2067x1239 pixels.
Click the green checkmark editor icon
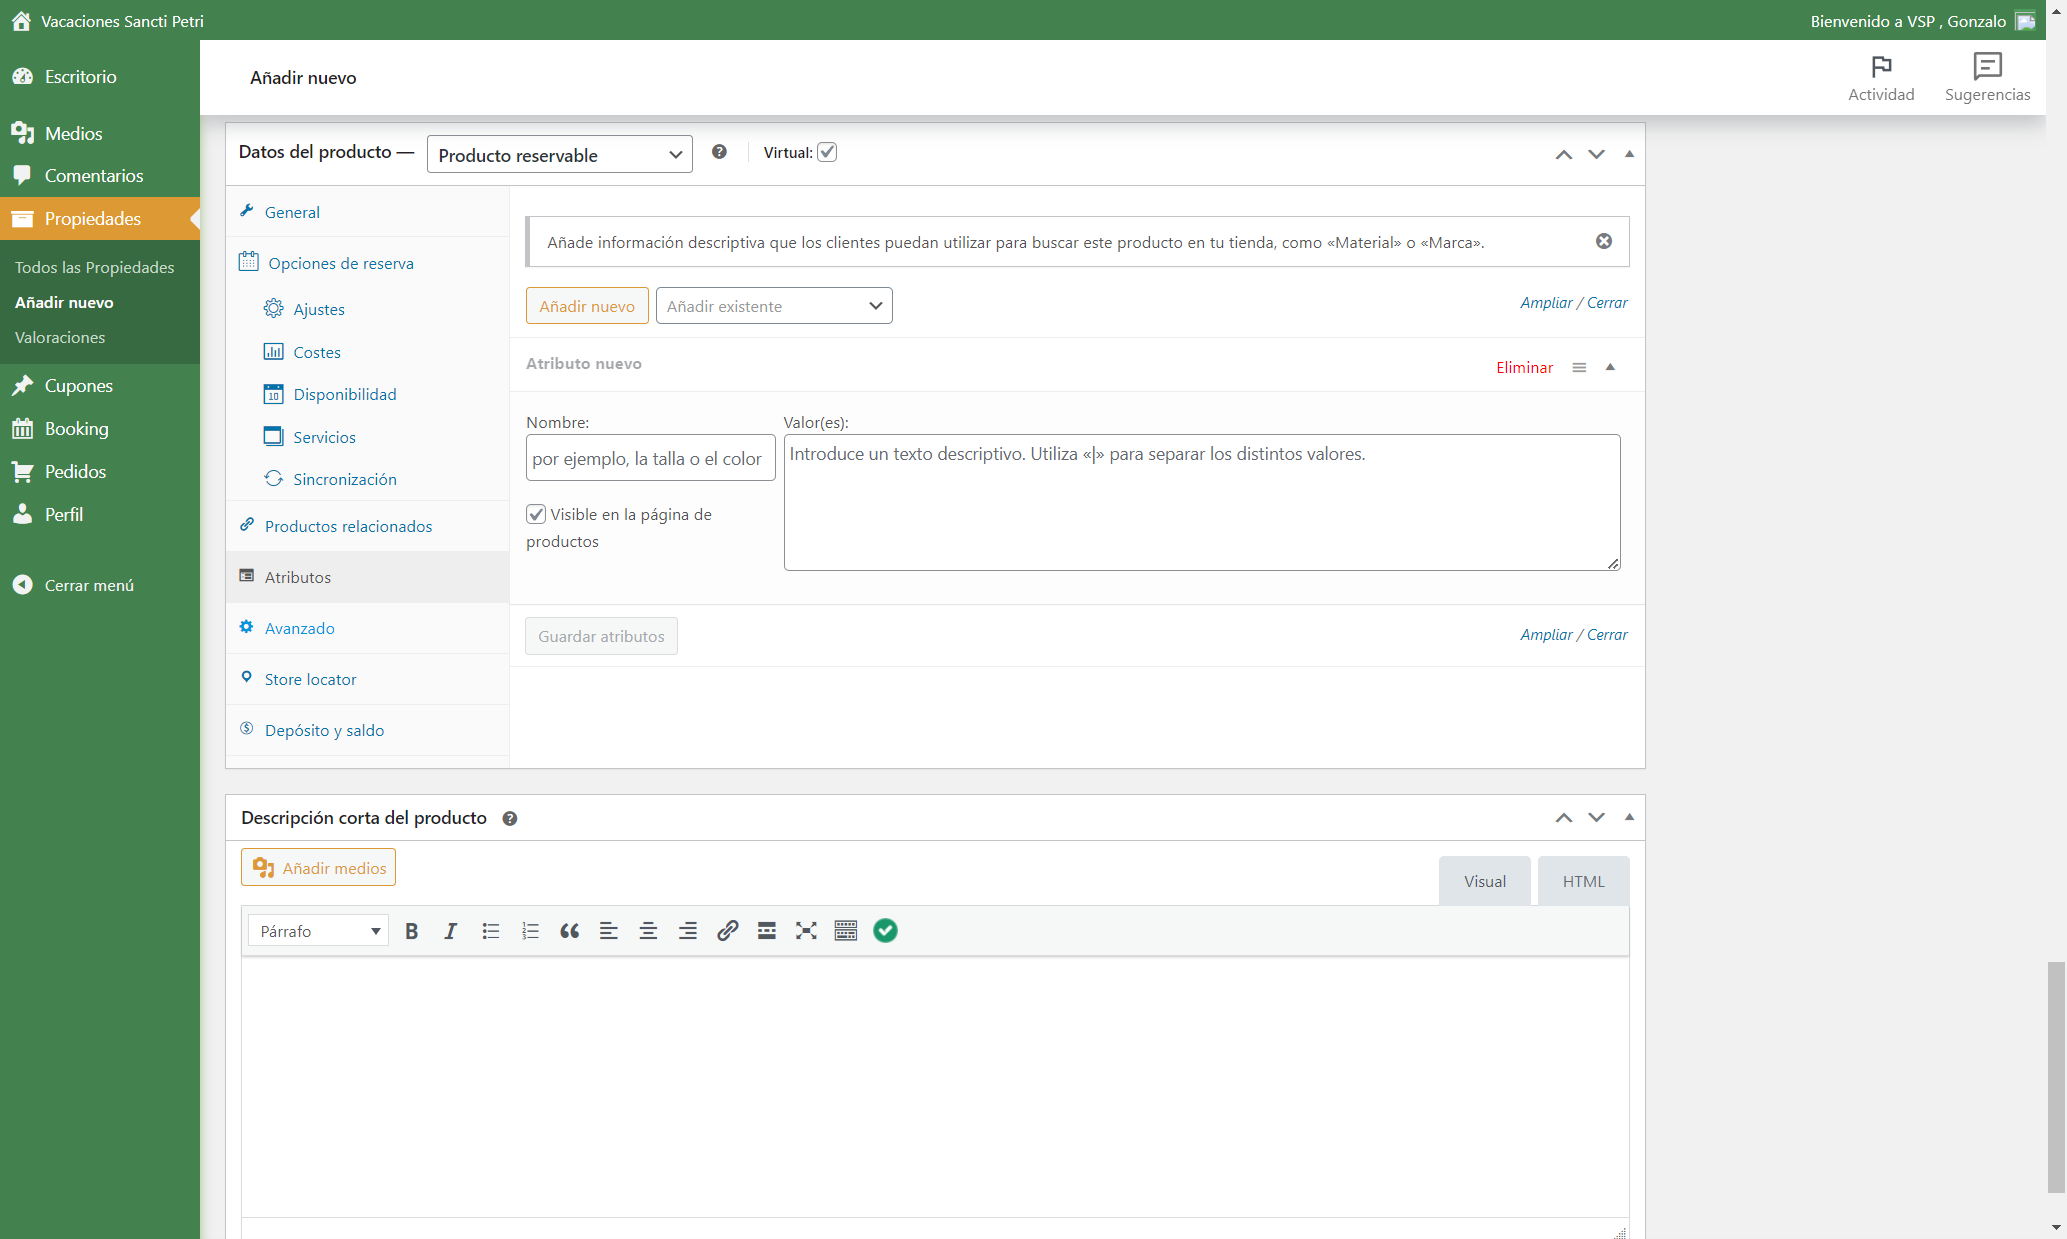pos(885,931)
